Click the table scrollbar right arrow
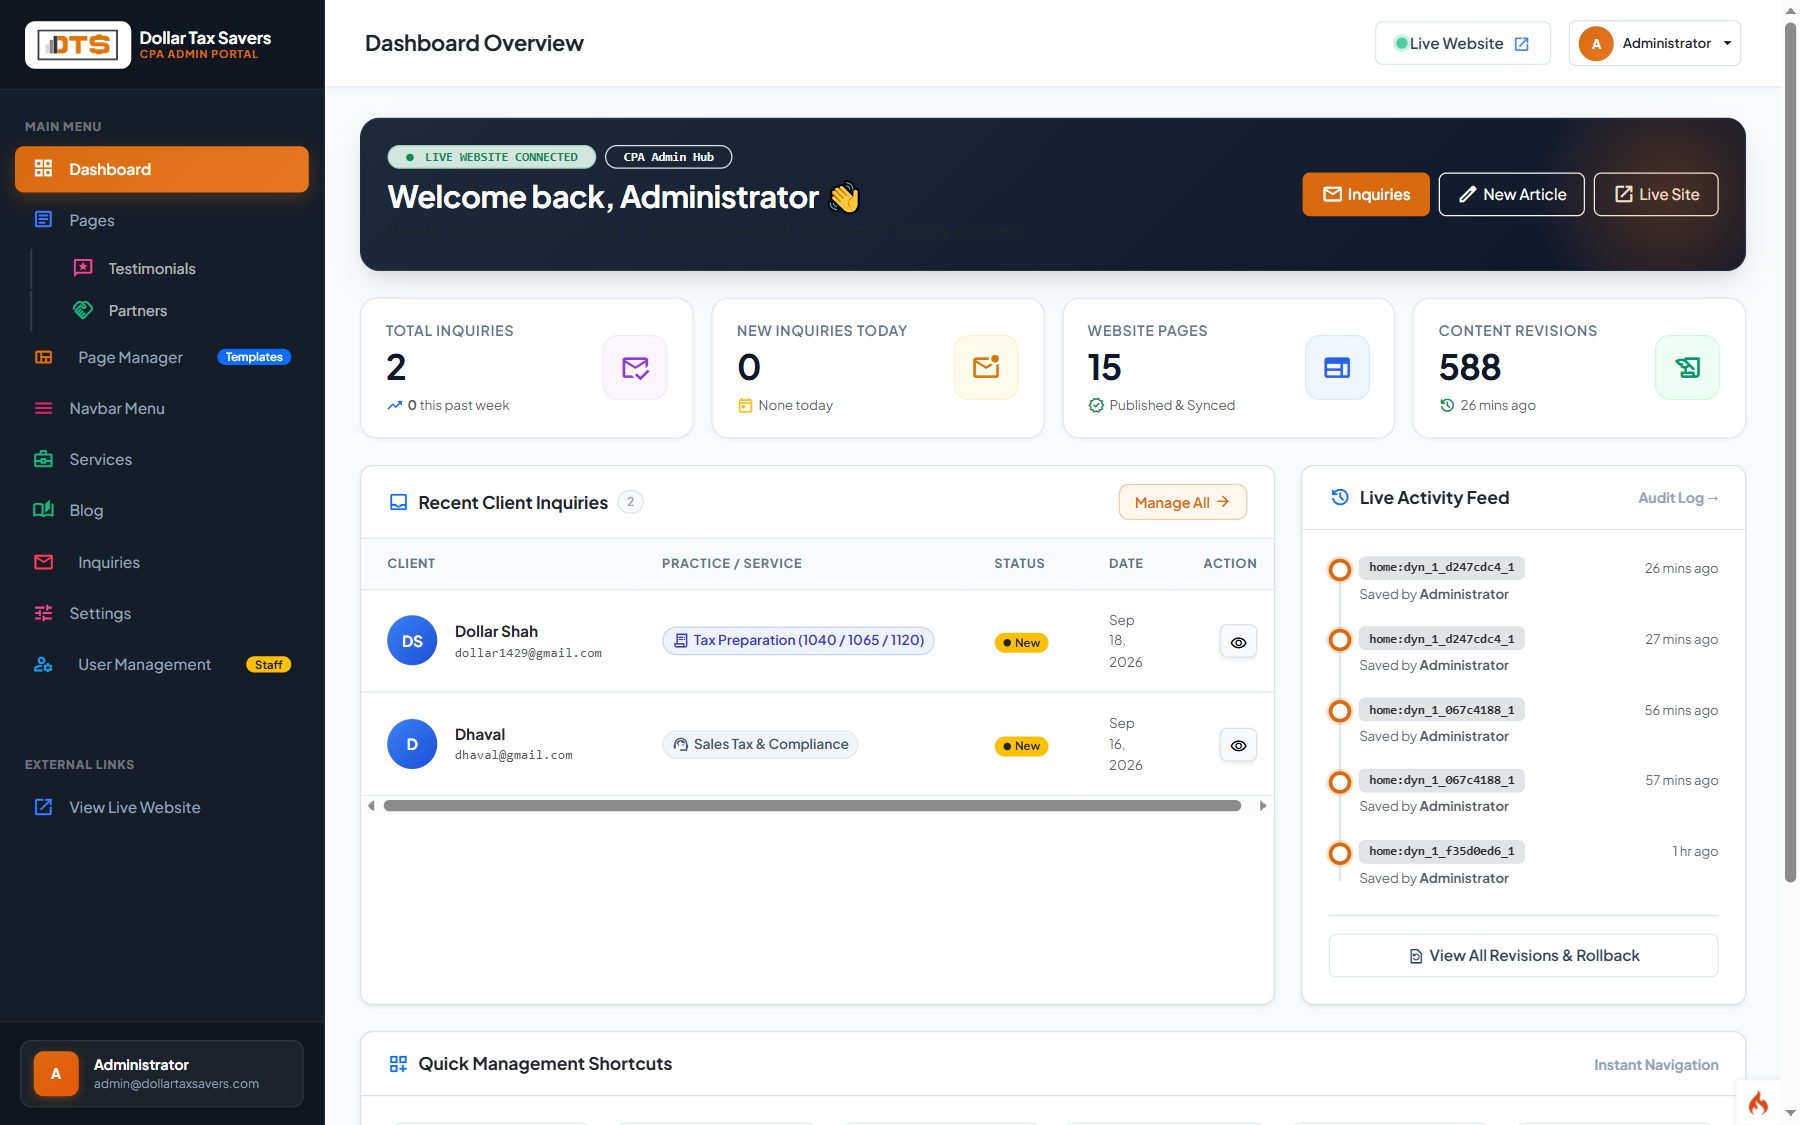The height and width of the screenshot is (1125, 1800). (x=1263, y=806)
